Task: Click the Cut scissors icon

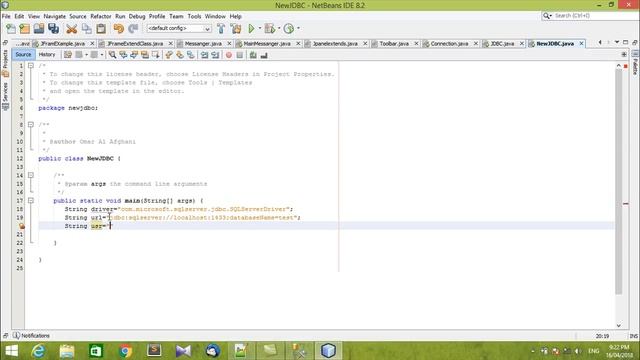Action: coord(71,29)
